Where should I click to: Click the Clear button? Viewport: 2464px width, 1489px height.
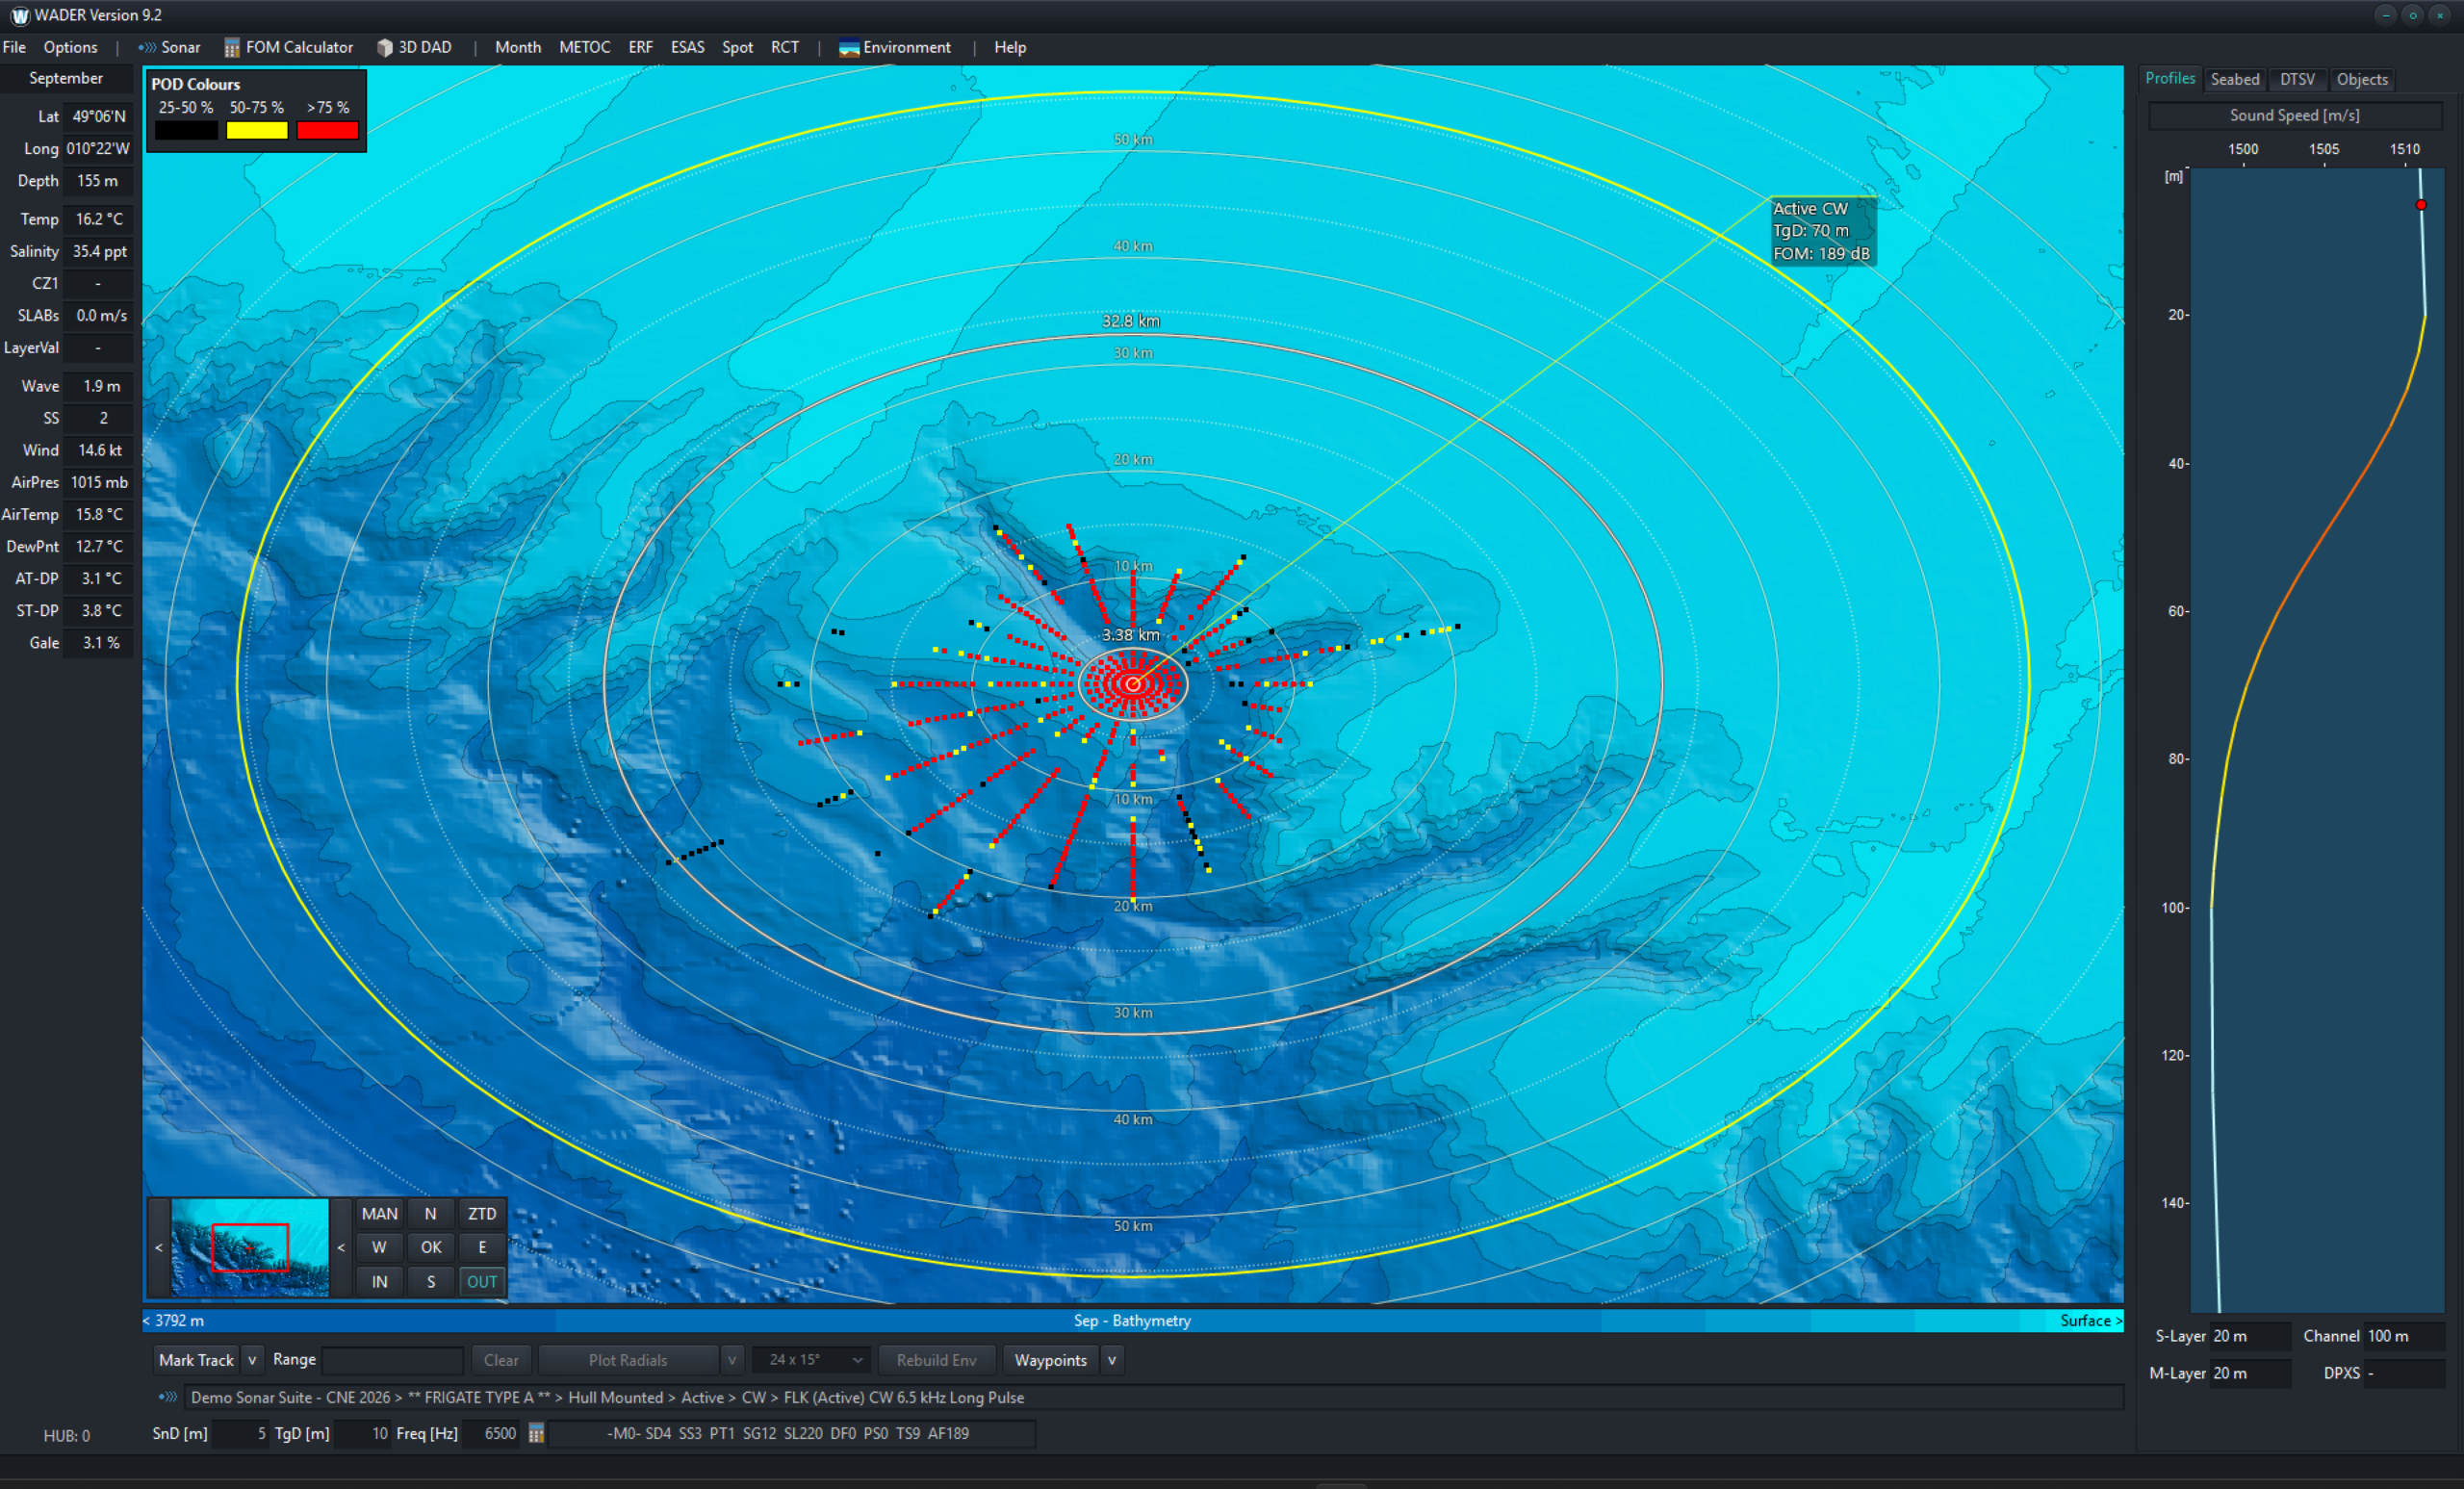coord(501,1360)
